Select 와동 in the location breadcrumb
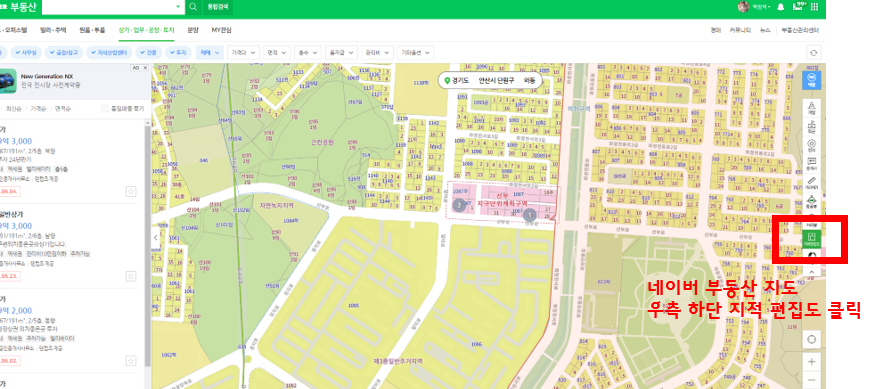871x389 pixels. click(x=530, y=81)
